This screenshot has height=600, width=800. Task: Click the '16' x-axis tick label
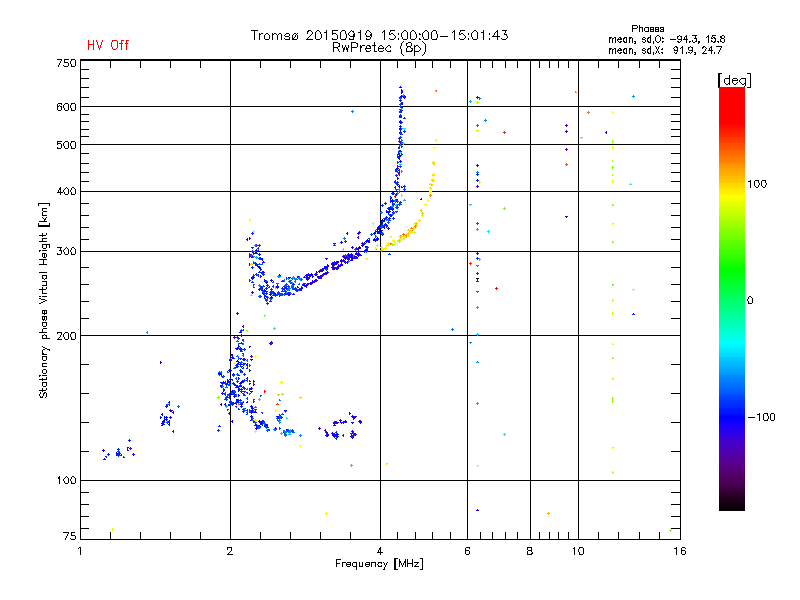click(680, 551)
